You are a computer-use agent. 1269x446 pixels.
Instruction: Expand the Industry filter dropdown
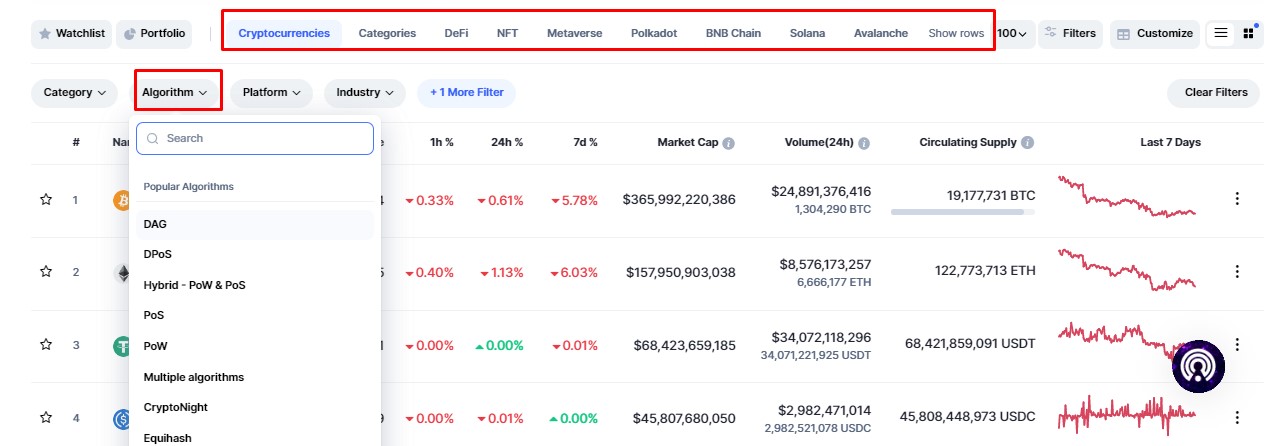click(364, 93)
